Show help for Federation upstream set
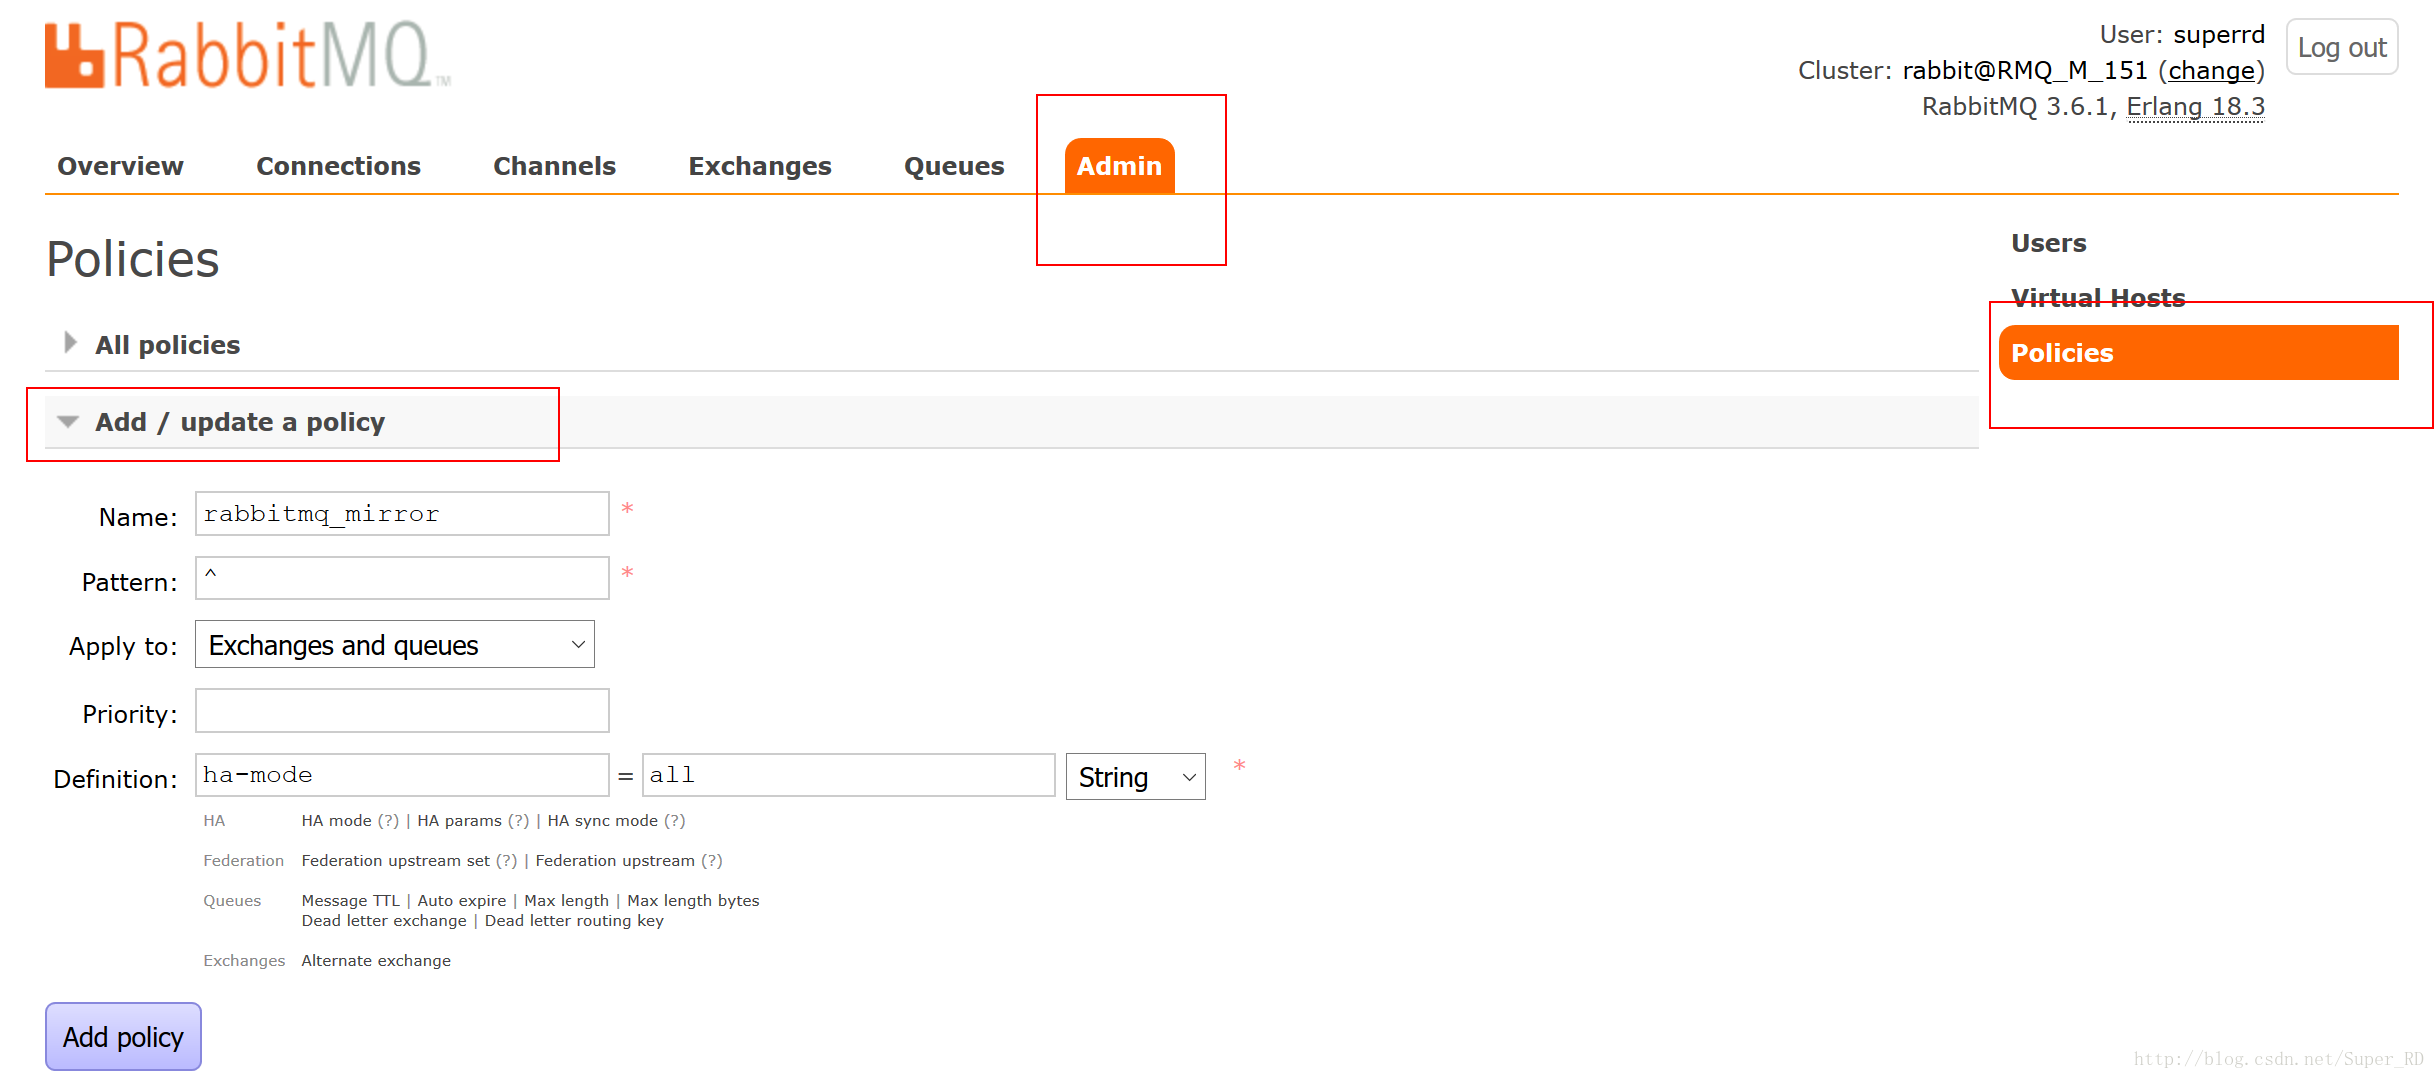This screenshot has height=1079, width=2435. pyautogui.click(x=507, y=861)
